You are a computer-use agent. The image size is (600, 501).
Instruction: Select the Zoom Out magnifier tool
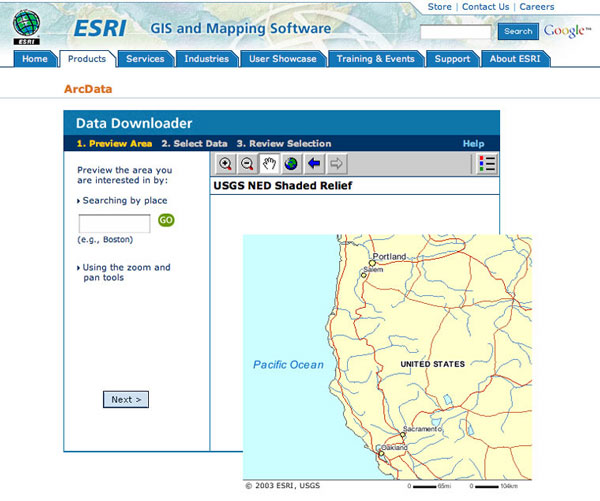[x=247, y=164]
